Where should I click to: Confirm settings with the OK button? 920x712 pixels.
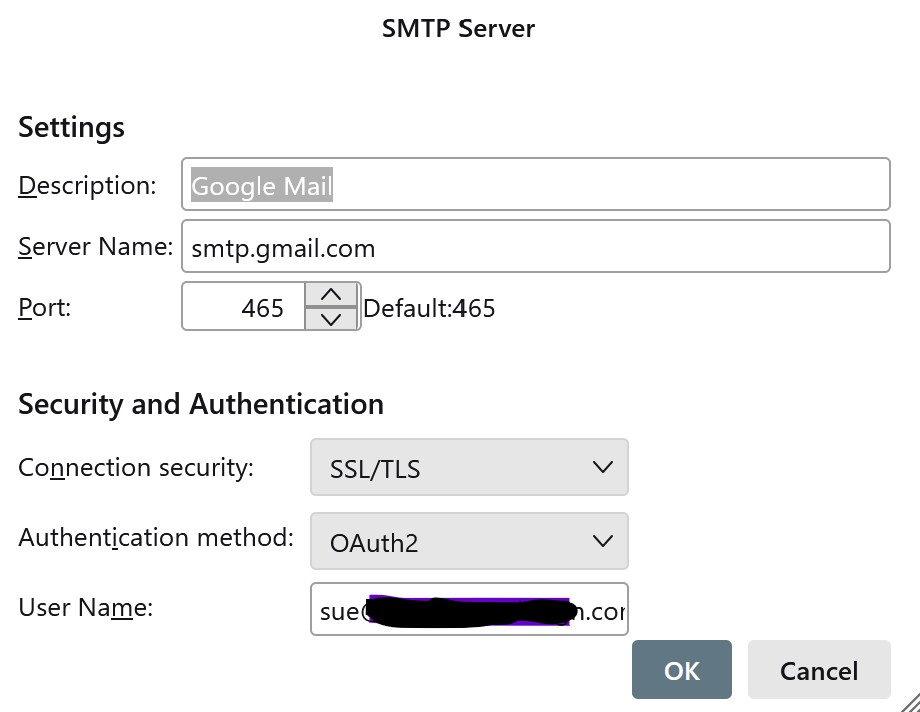coord(682,670)
